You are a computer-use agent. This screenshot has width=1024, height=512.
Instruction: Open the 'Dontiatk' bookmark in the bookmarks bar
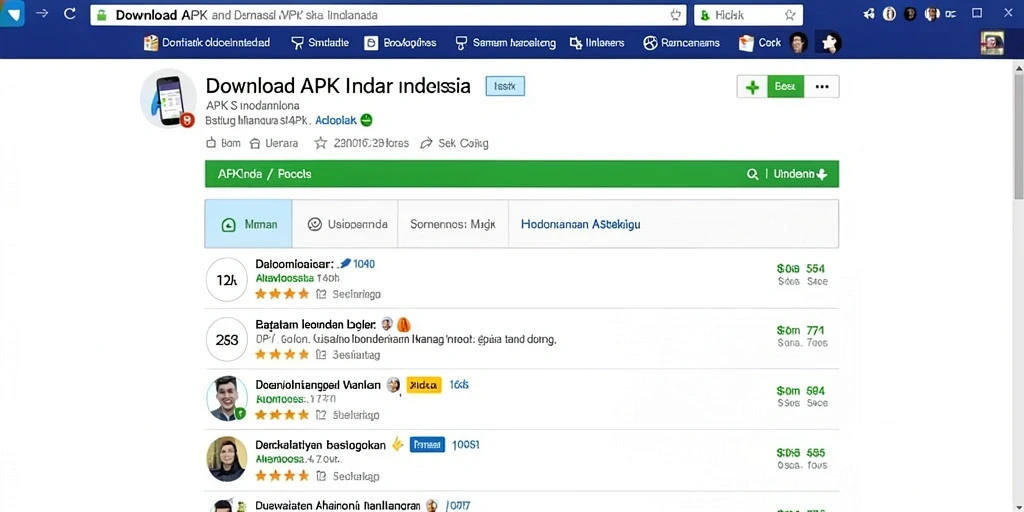206,43
